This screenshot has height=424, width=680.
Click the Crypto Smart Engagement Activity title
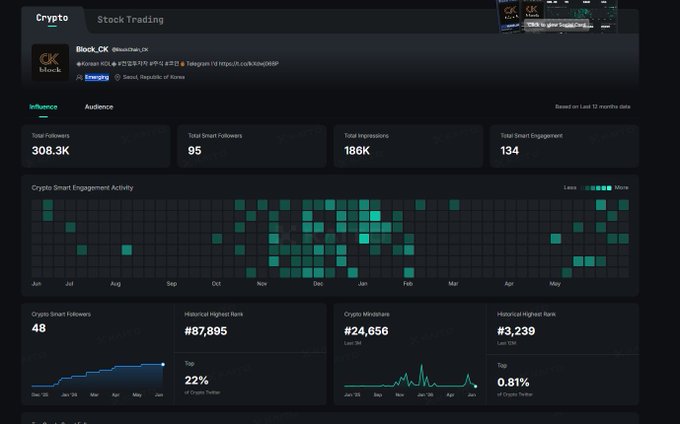pos(82,188)
